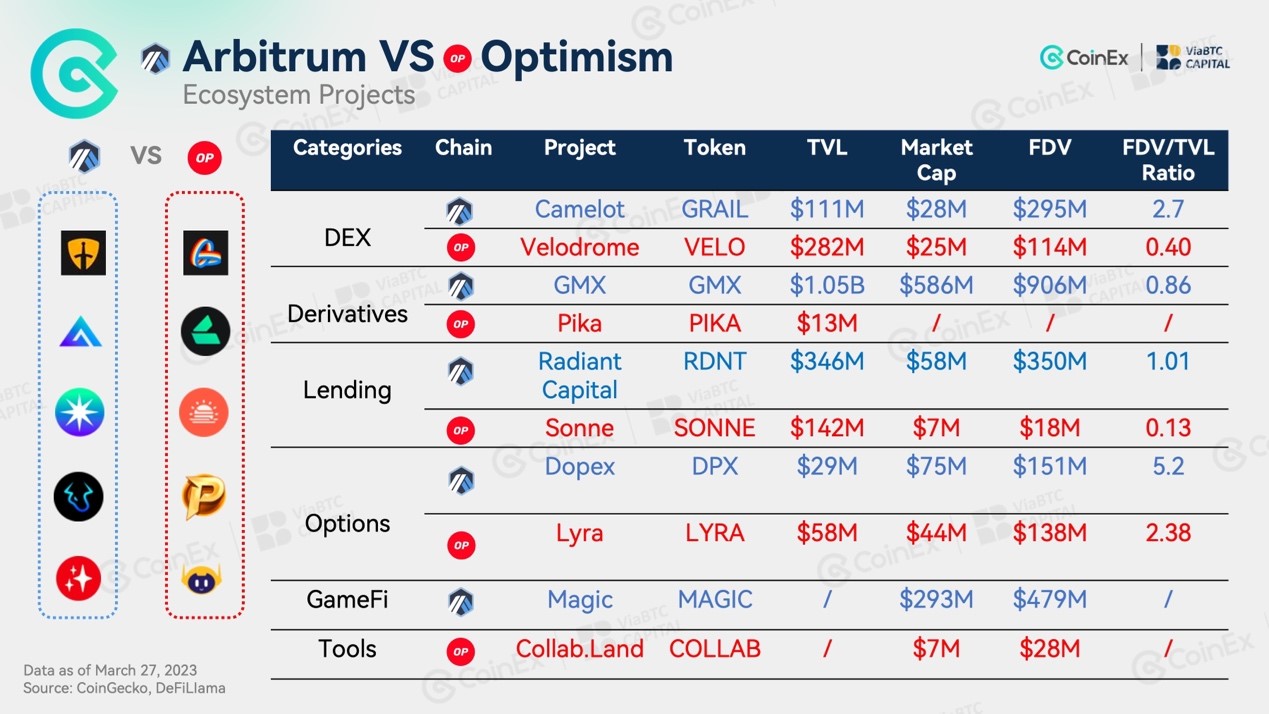The width and height of the screenshot is (1269, 714).
Task: Click the Dopex black bull logo
Action: (x=79, y=496)
